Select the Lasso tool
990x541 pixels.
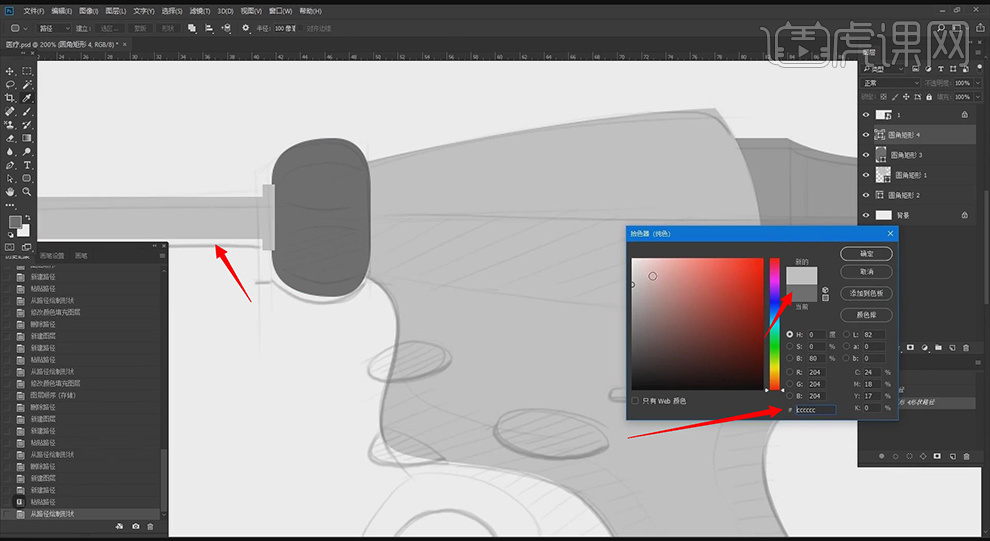click(9, 85)
